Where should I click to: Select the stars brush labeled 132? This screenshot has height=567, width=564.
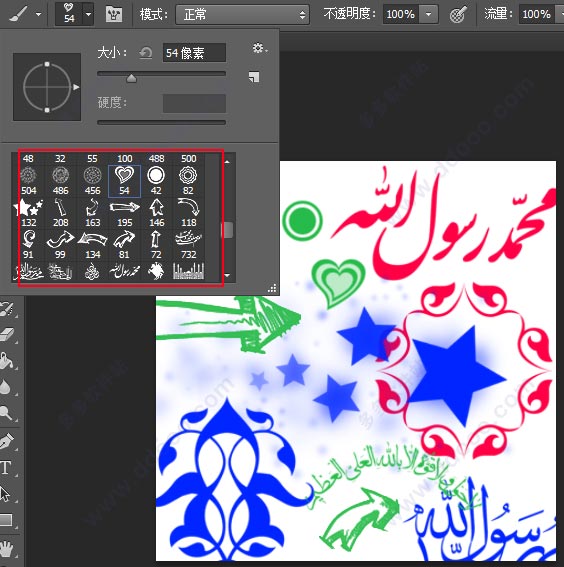tap(28, 213)
